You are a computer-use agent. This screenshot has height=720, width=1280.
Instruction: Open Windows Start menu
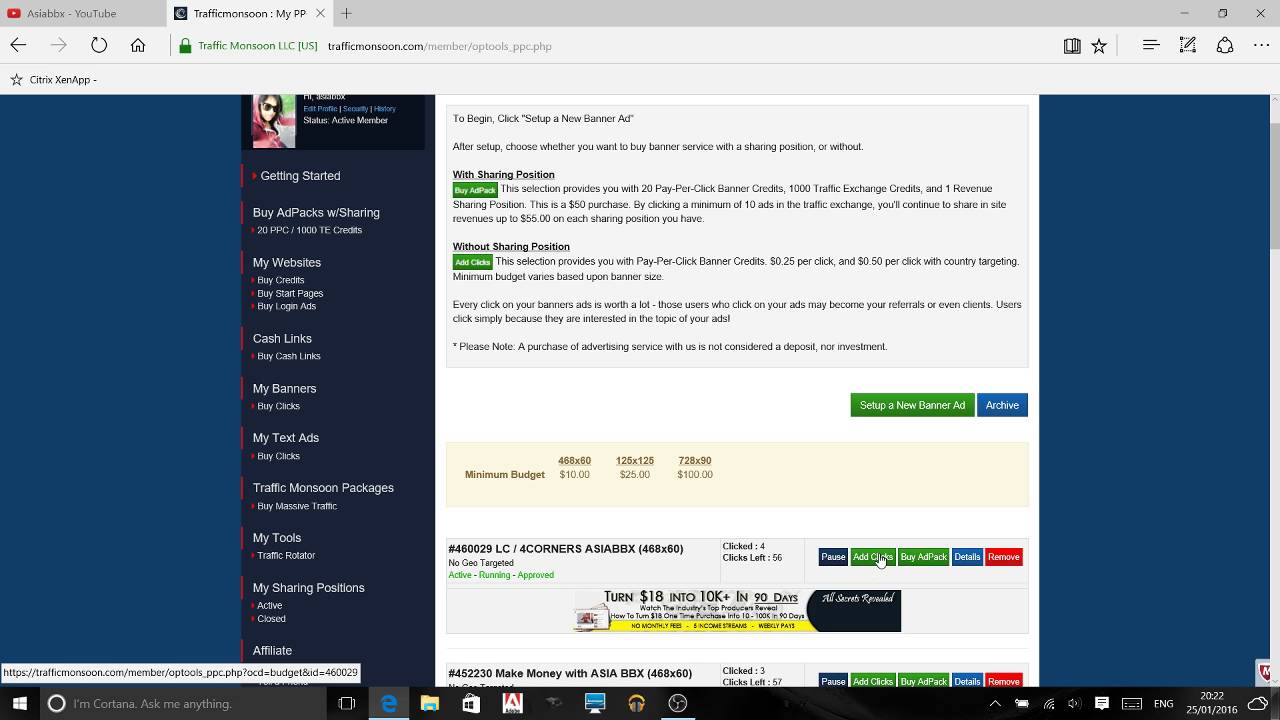[x=19, y=703]
